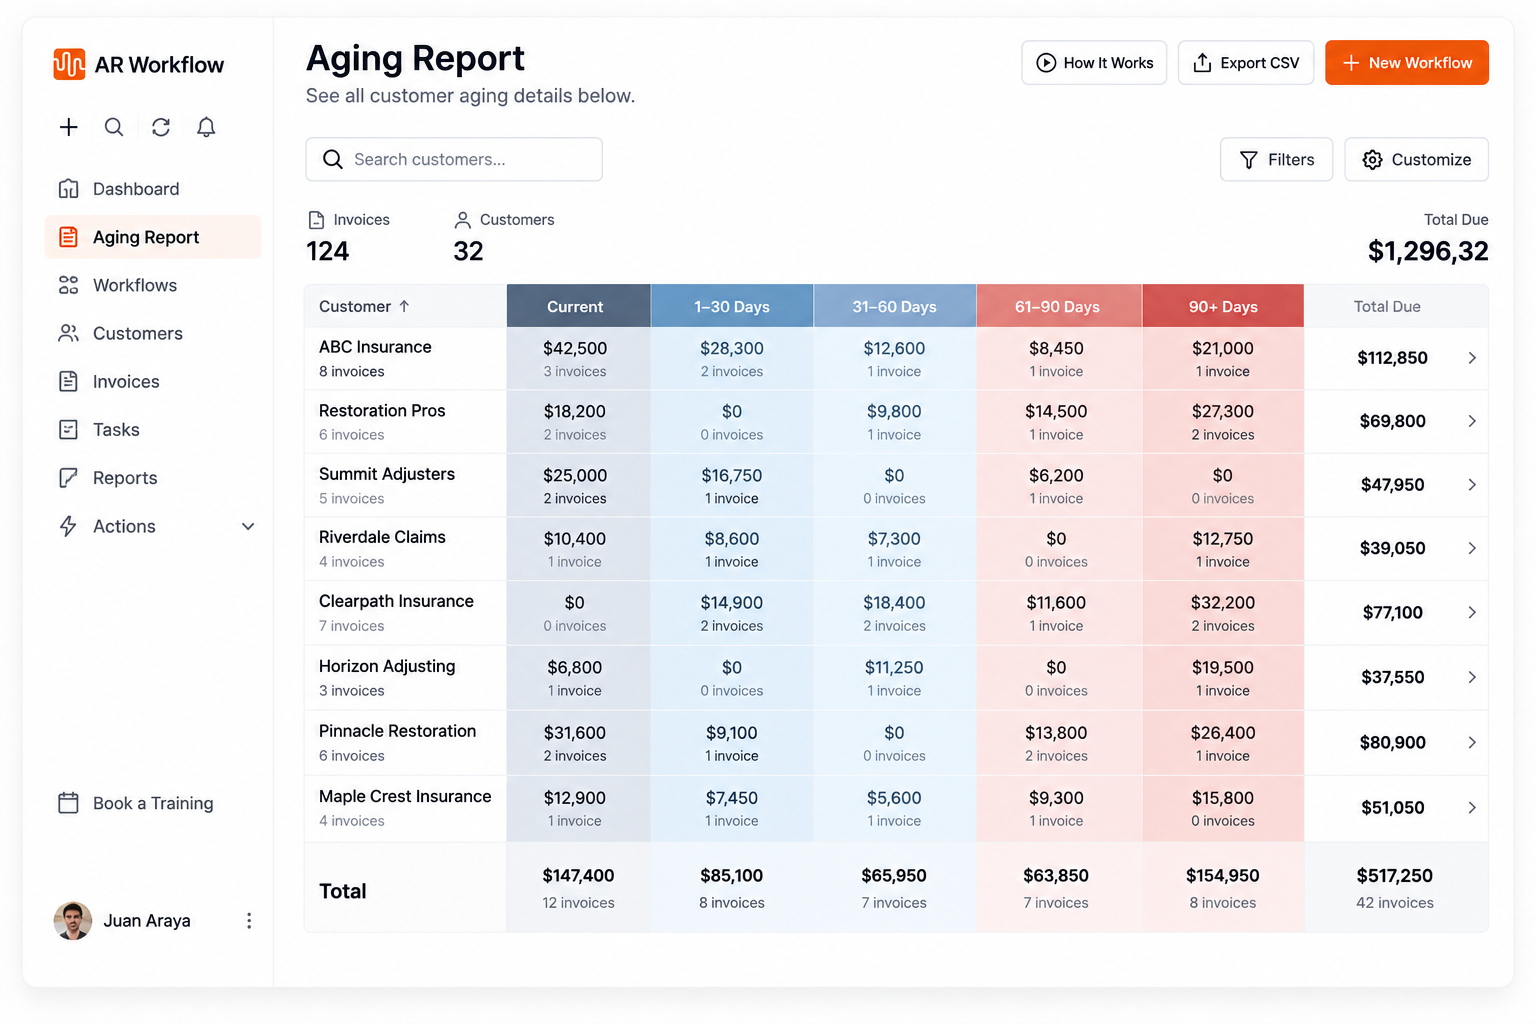Click the Maple Crest Insurance customer name
1536x1024 pixels.
pos(405,796)
